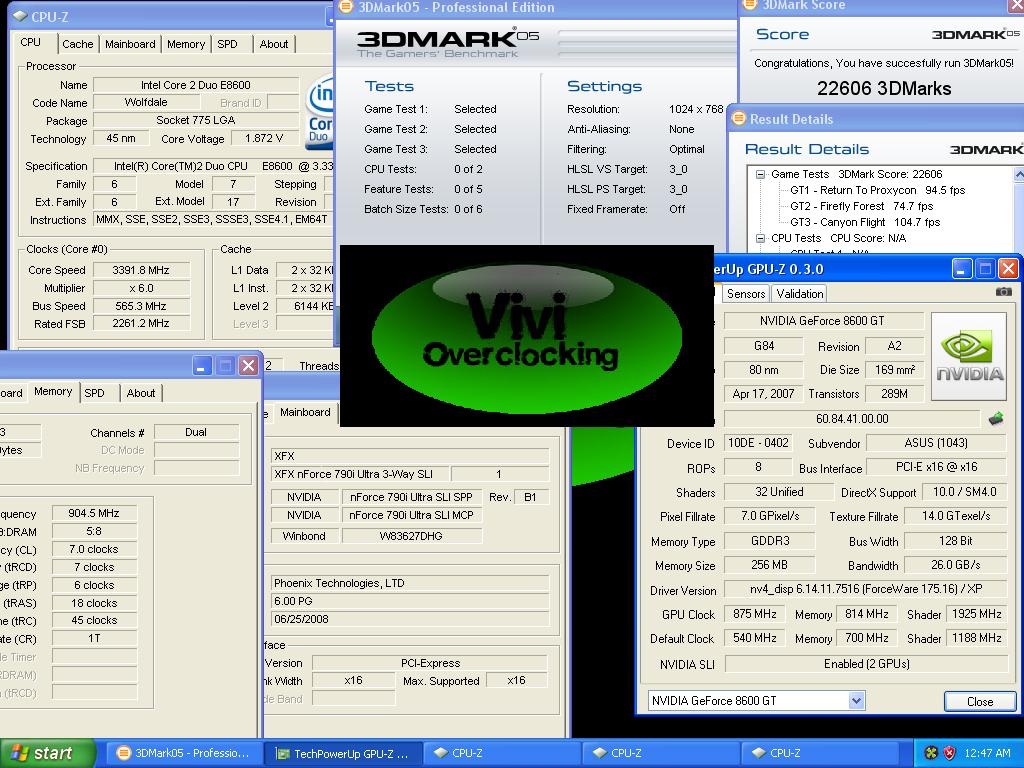Collapse the Game Tests tree node
This screenshot has width=1024, height=768.
(760, 174)
